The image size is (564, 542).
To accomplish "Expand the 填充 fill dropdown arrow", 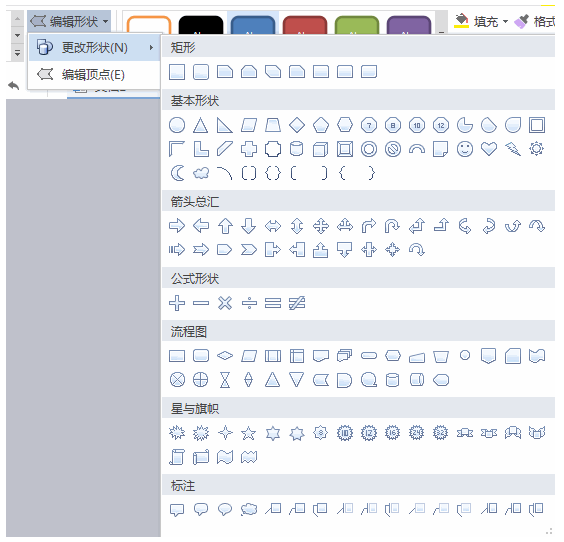I will point(505,22).
